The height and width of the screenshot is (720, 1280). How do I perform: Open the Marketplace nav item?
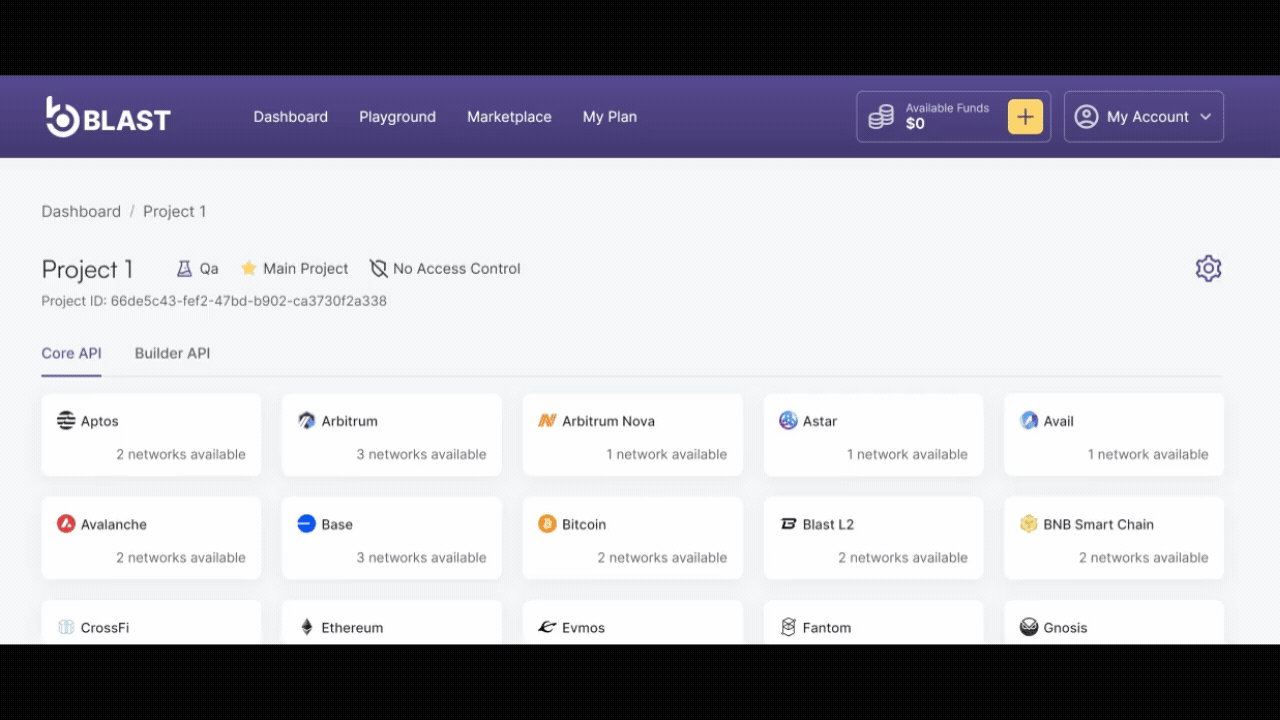[509, 117]
